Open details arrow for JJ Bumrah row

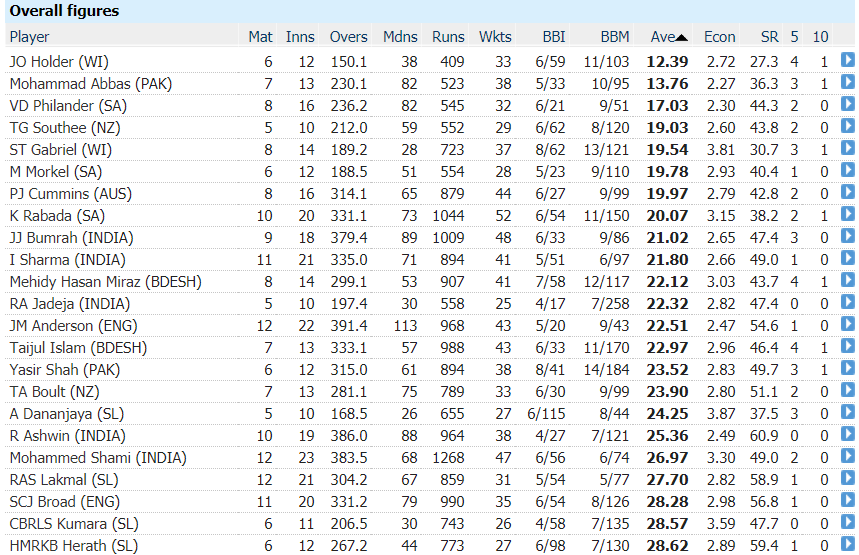point(847,236)
